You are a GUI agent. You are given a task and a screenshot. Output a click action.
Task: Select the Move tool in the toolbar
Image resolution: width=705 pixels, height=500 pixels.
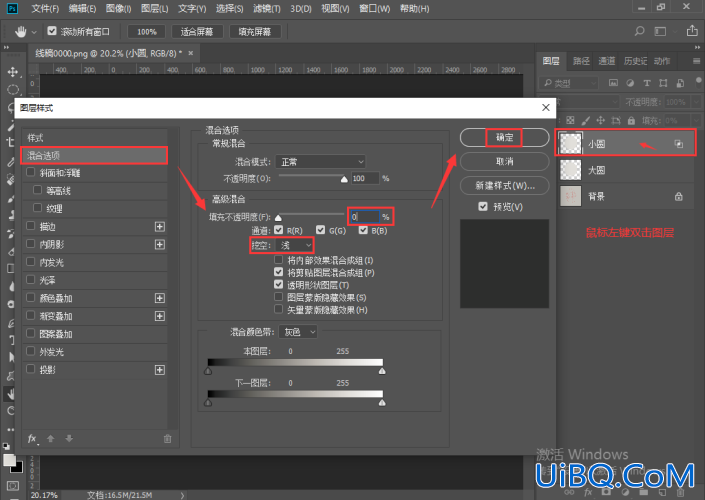point(13,72)
